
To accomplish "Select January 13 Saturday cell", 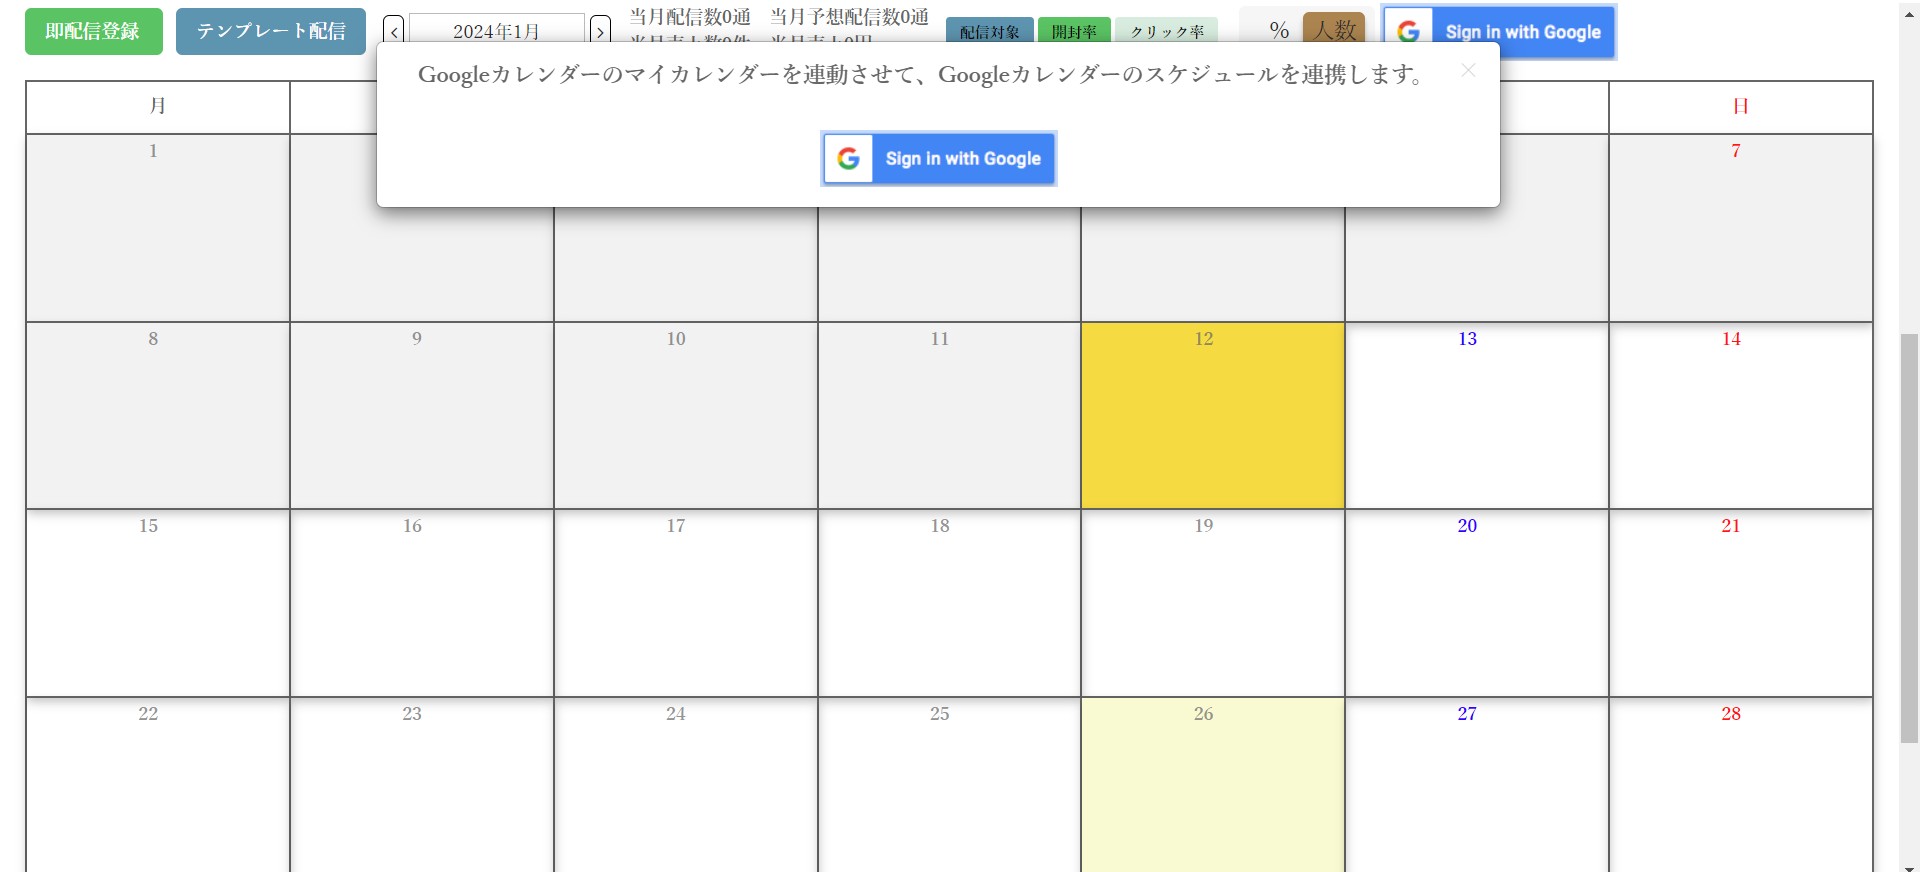I will point(1476,415).
